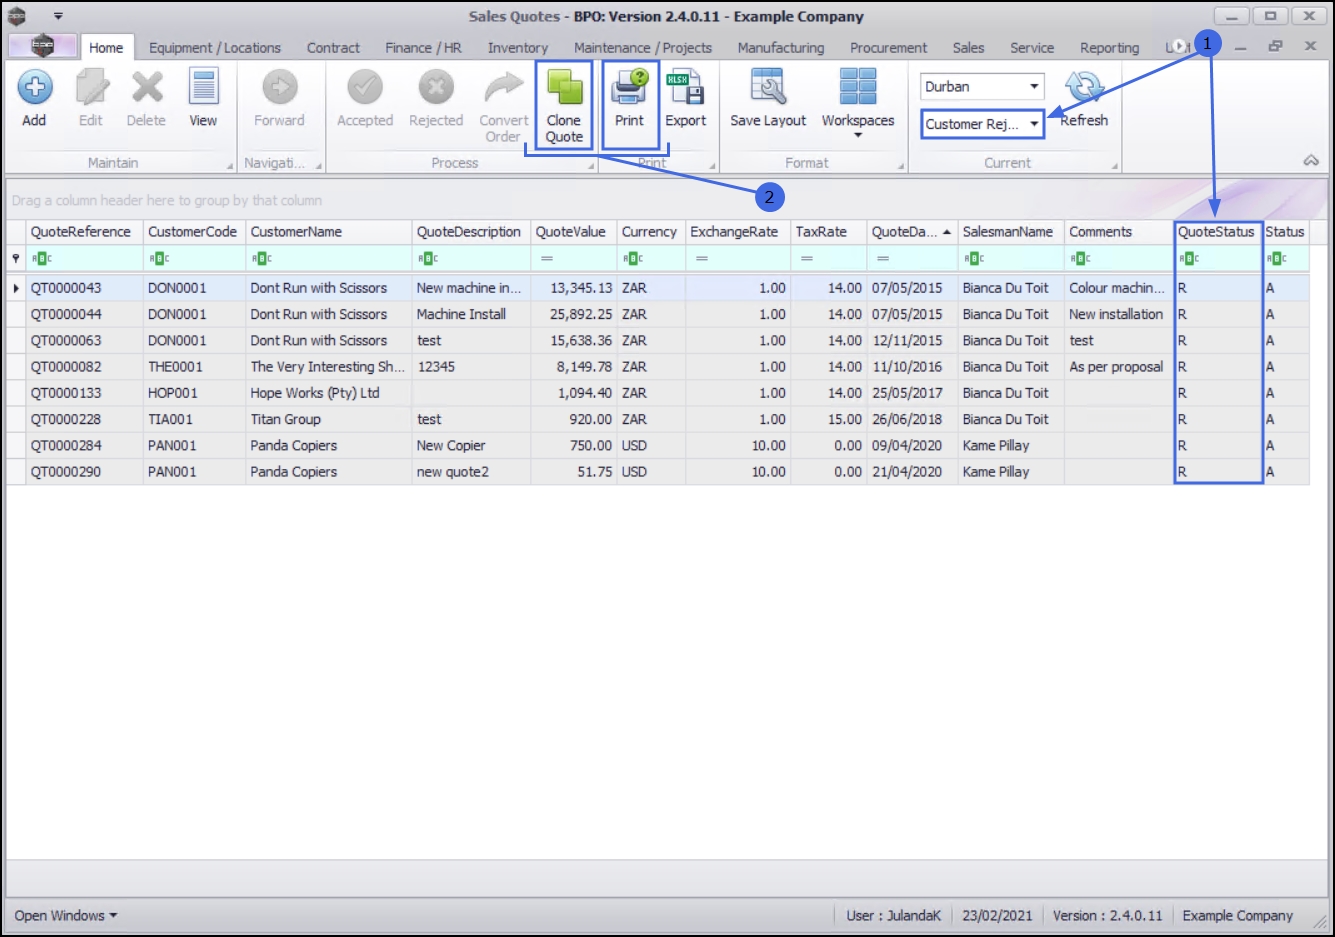Click the Currency column header

(651, 232)
